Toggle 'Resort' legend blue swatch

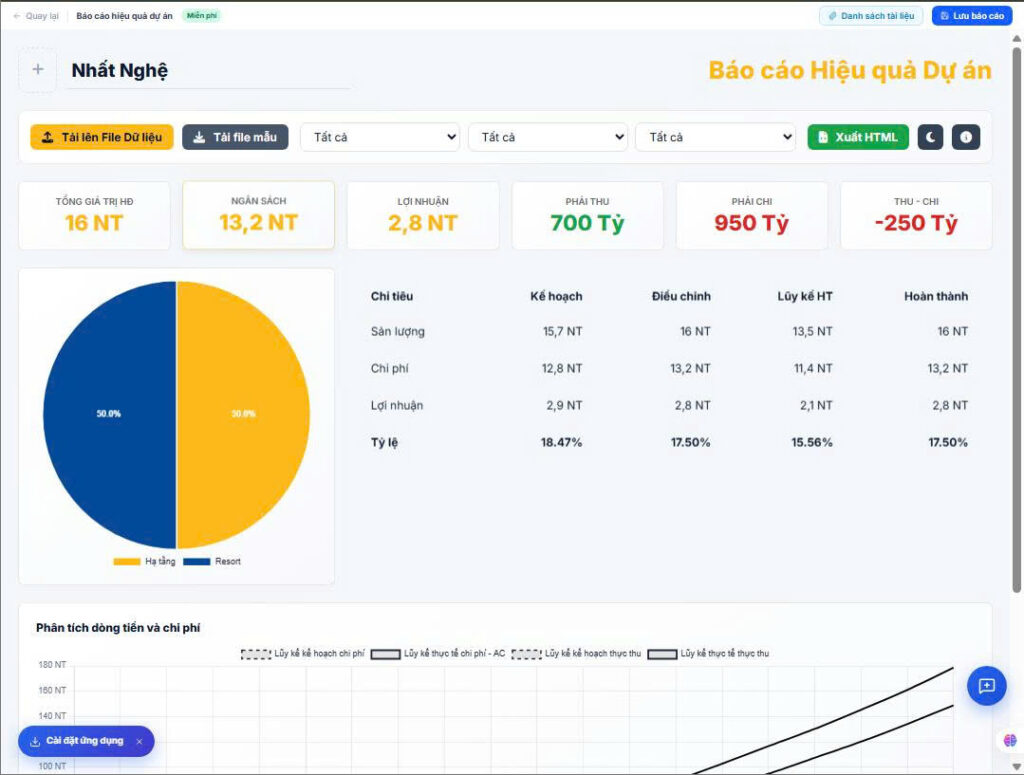pos(197,561)
